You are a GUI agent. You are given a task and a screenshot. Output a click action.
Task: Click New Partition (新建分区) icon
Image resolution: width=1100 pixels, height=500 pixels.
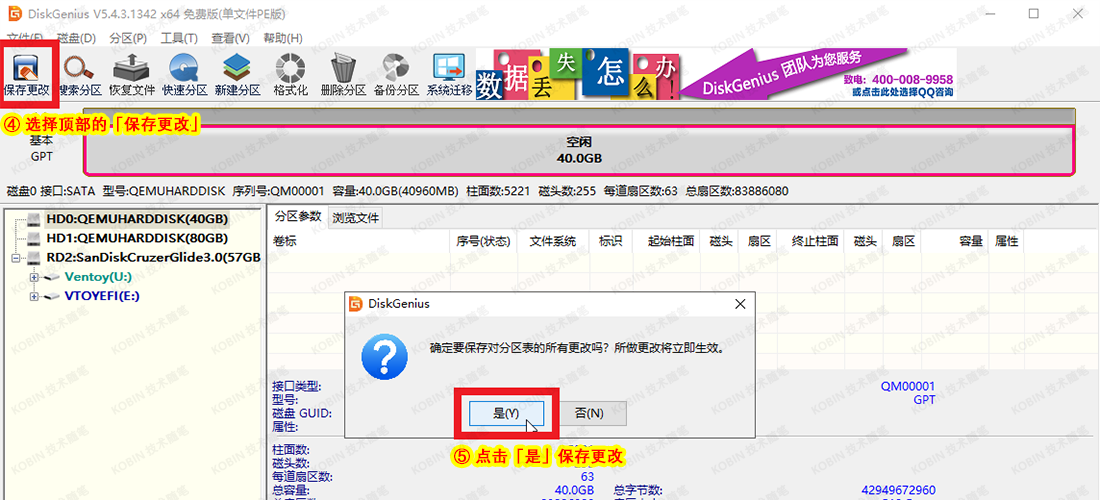point(238,75)
